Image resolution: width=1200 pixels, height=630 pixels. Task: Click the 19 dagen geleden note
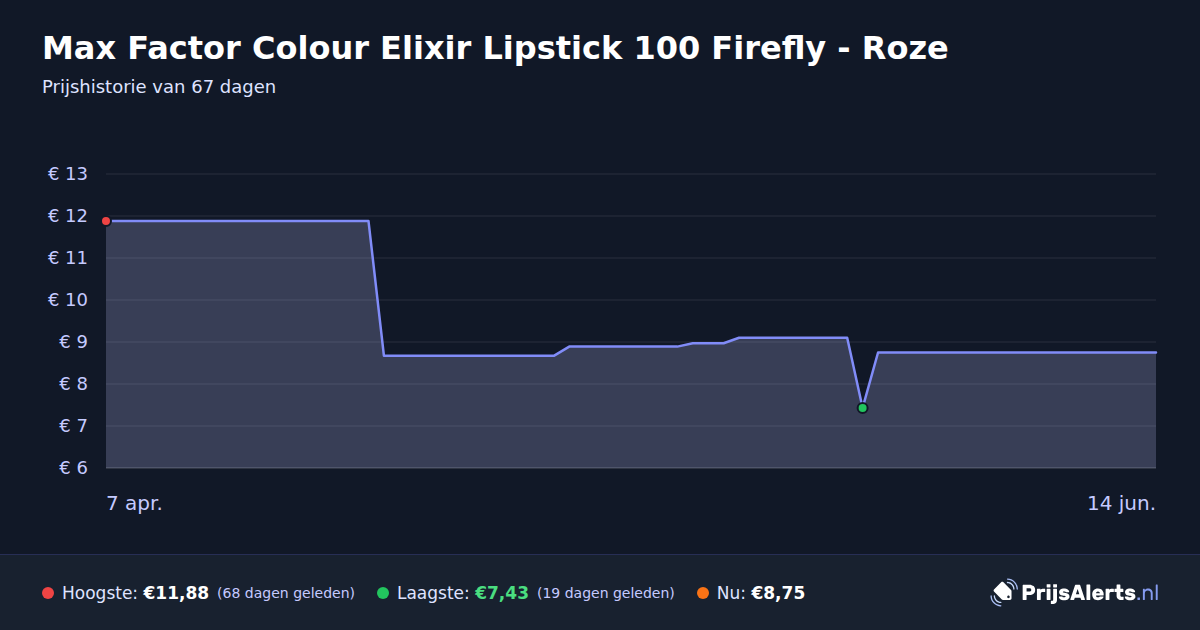pos(606,593)
